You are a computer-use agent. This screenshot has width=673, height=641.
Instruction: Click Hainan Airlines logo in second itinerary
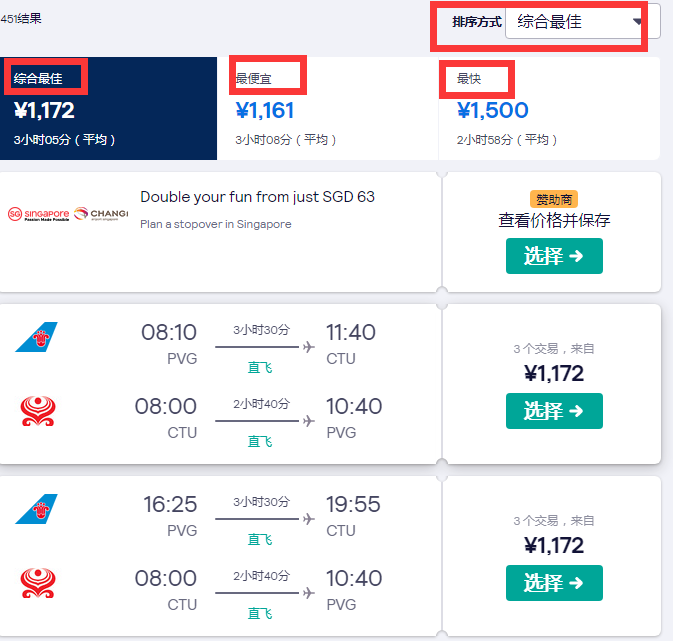click(x=38, y=583)
